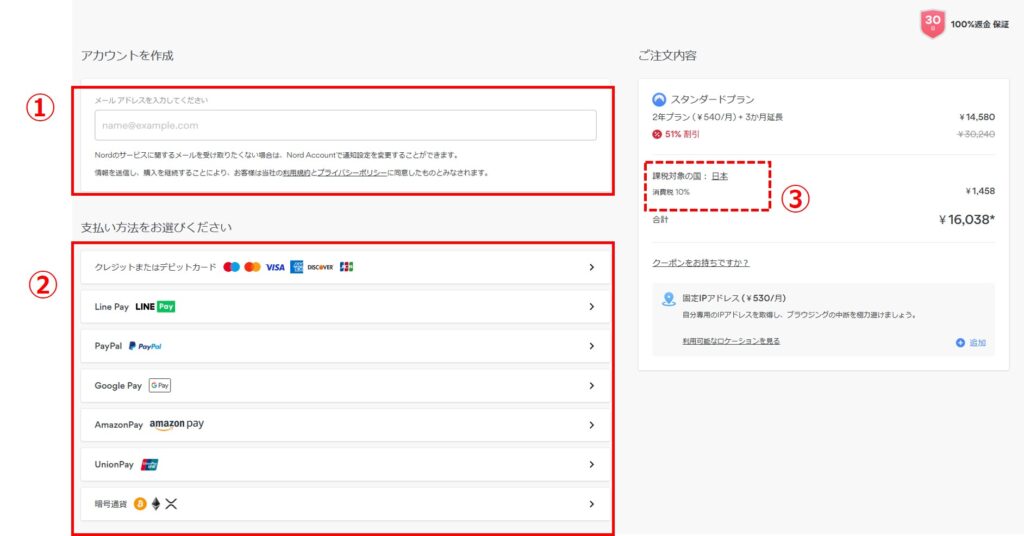Screen dimensions: 1024x536
Task: Click the tax amount ¥1,458
Action: click(980, 191)
